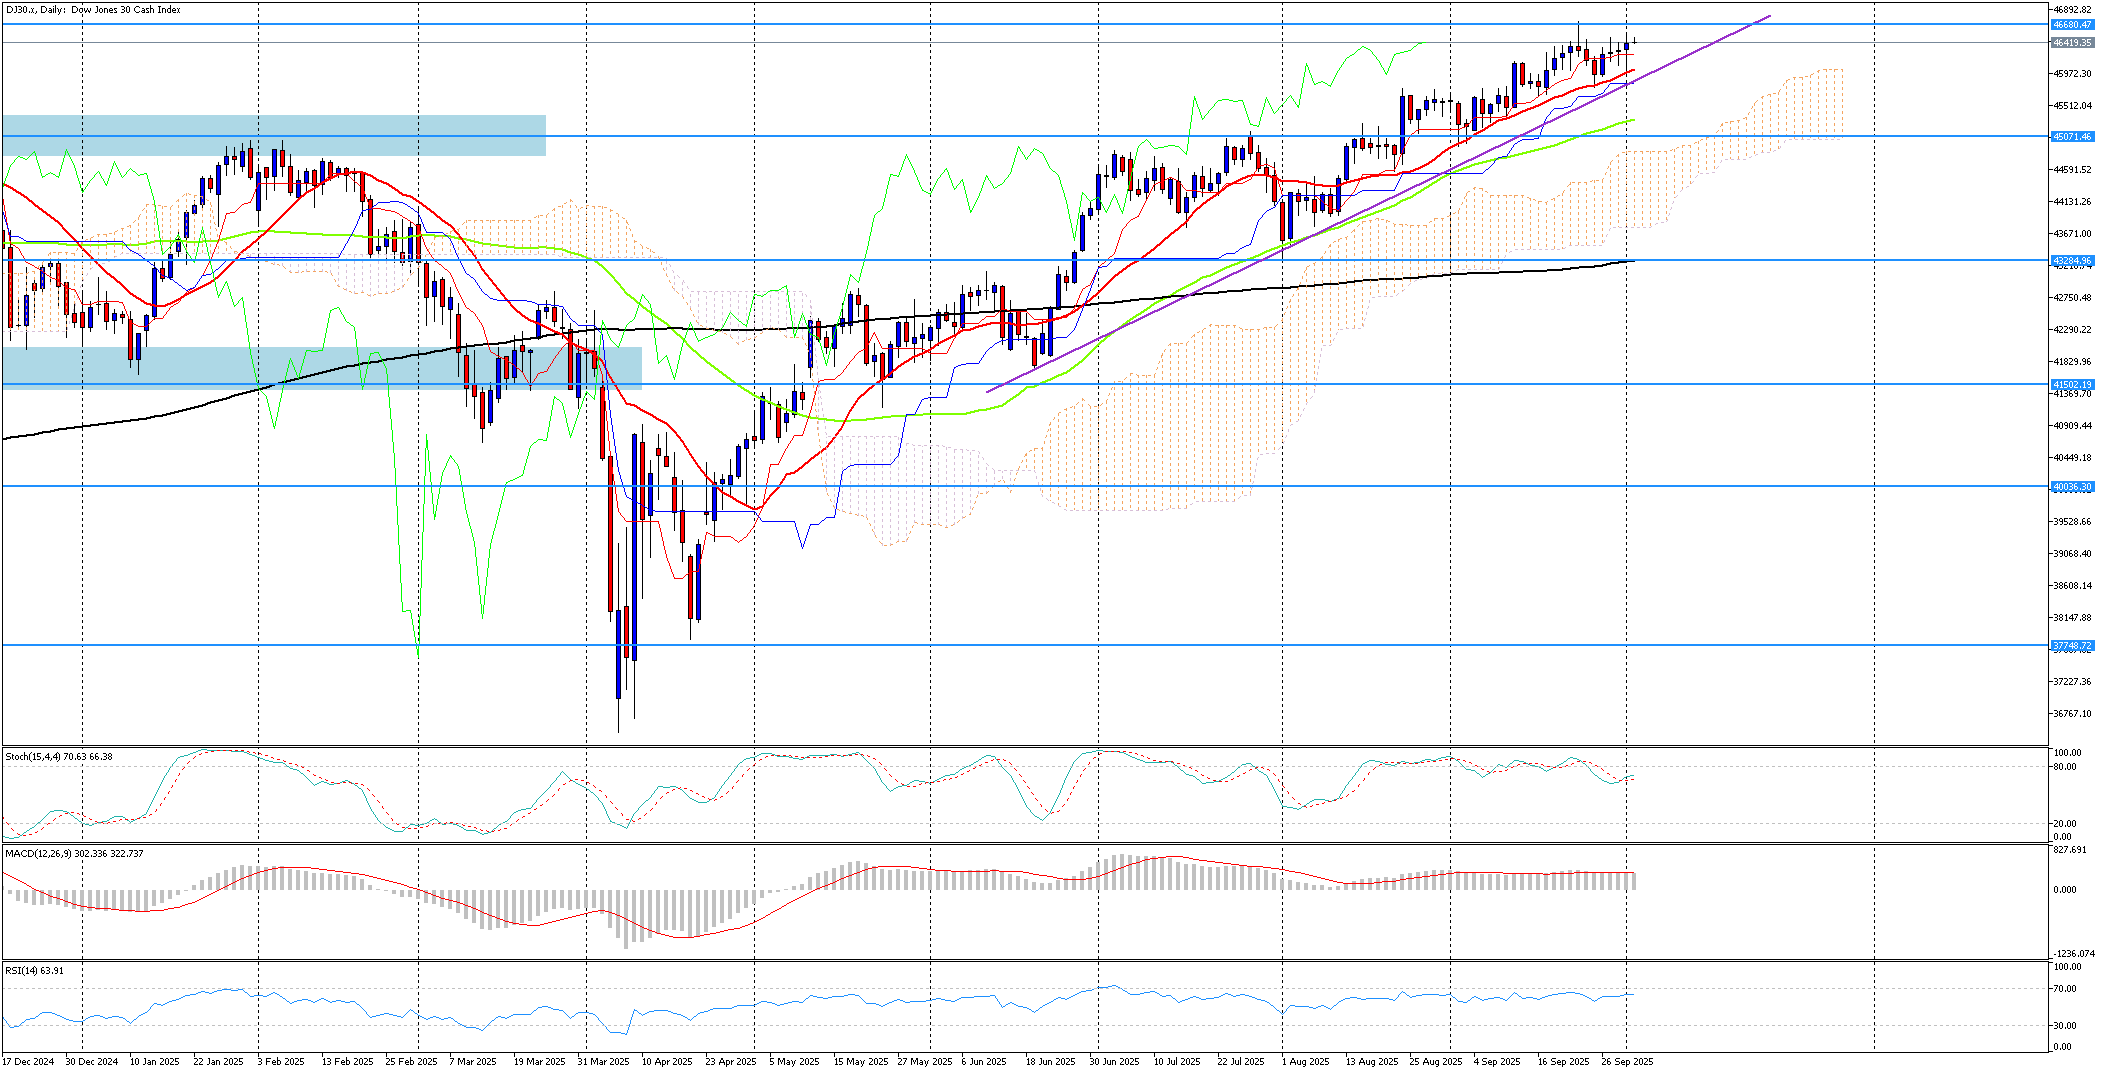Click the '3 Feb 2025' date label
This screenshot has height=1073, width=2106.
281,1062
